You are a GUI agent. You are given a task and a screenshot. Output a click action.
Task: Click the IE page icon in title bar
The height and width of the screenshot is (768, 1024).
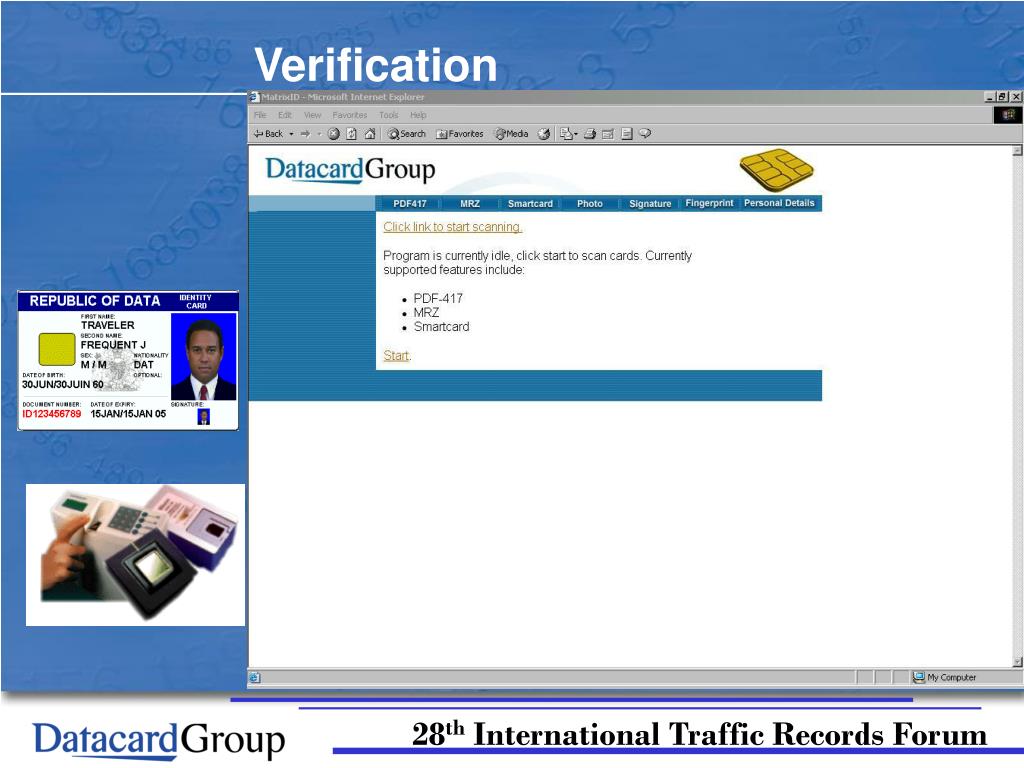click(255, 97)
